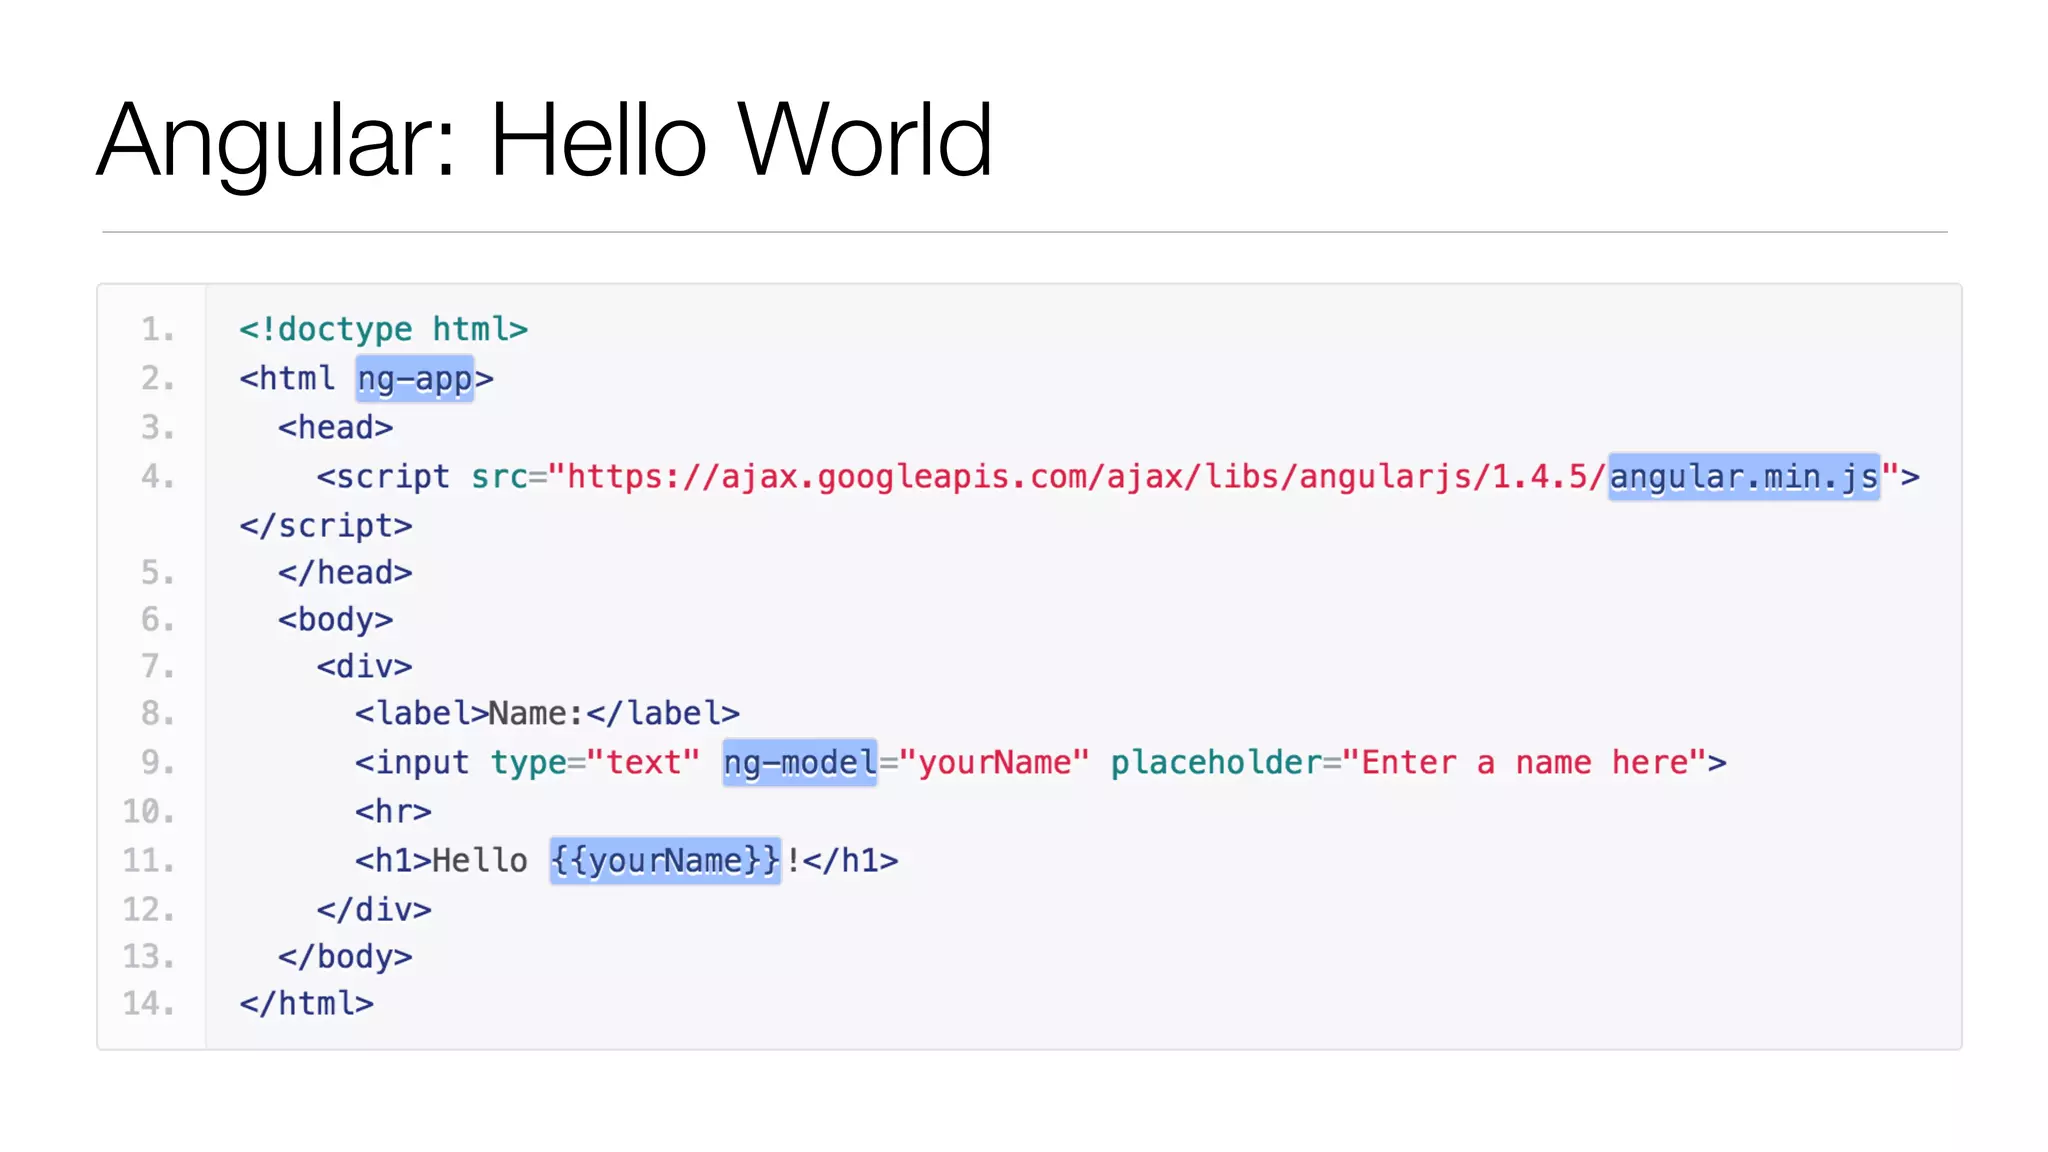Click line number 14 in gutter
Screen dimensions: 2048x1152
[x=148, y=1004]
